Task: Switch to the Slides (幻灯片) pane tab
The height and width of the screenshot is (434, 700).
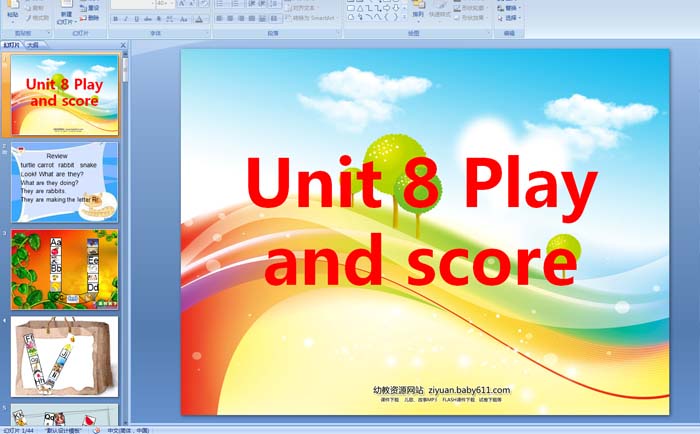Action: (12, 45)
